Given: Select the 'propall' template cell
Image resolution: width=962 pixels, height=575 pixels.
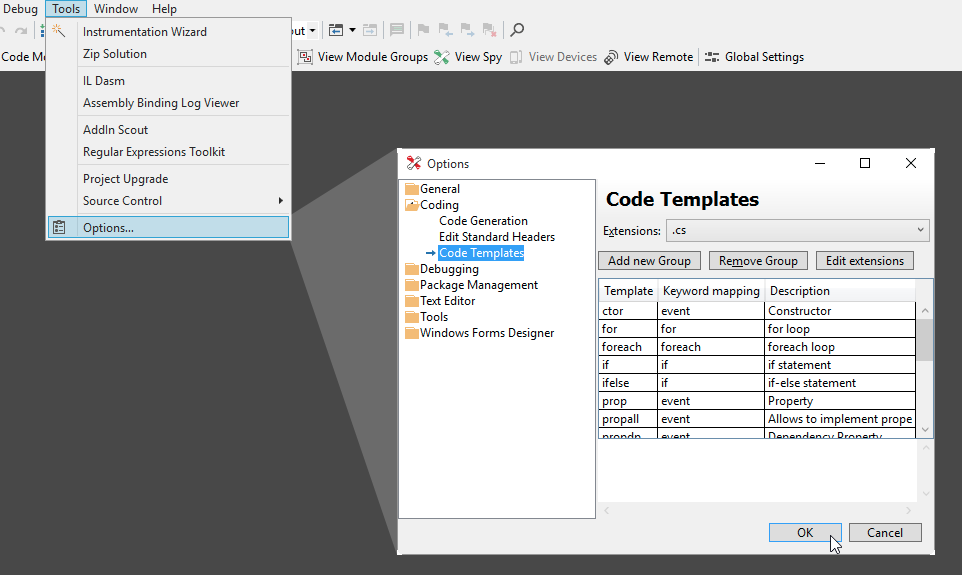Looking at the screenshot, I should click(x=628, y=419).
